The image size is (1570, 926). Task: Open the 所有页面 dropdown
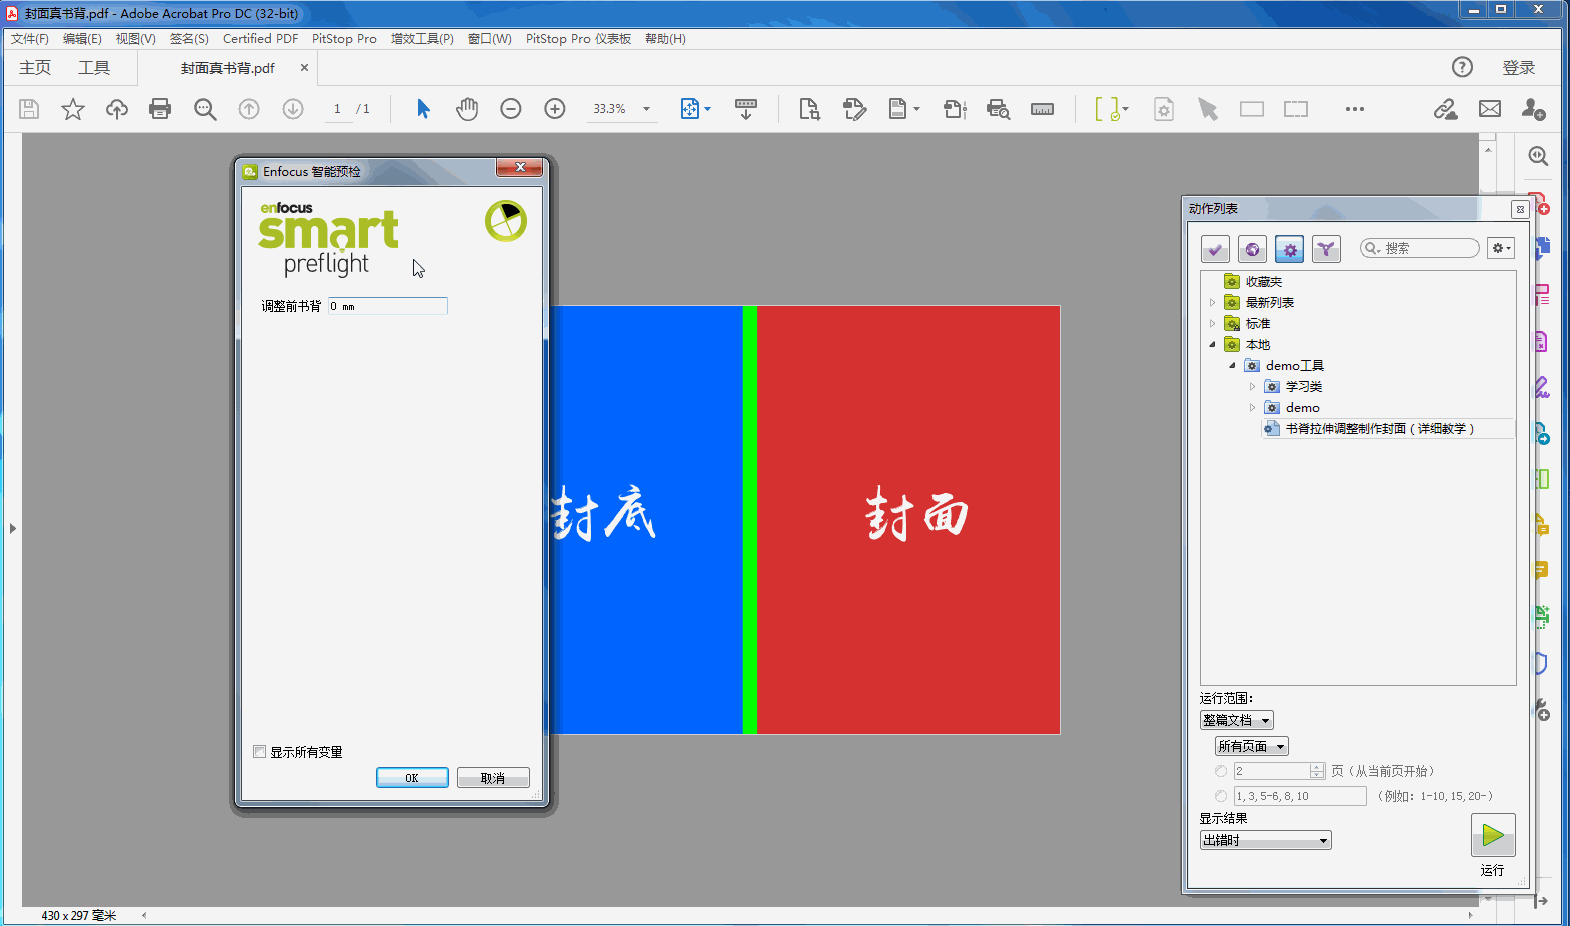(1252, 746)
